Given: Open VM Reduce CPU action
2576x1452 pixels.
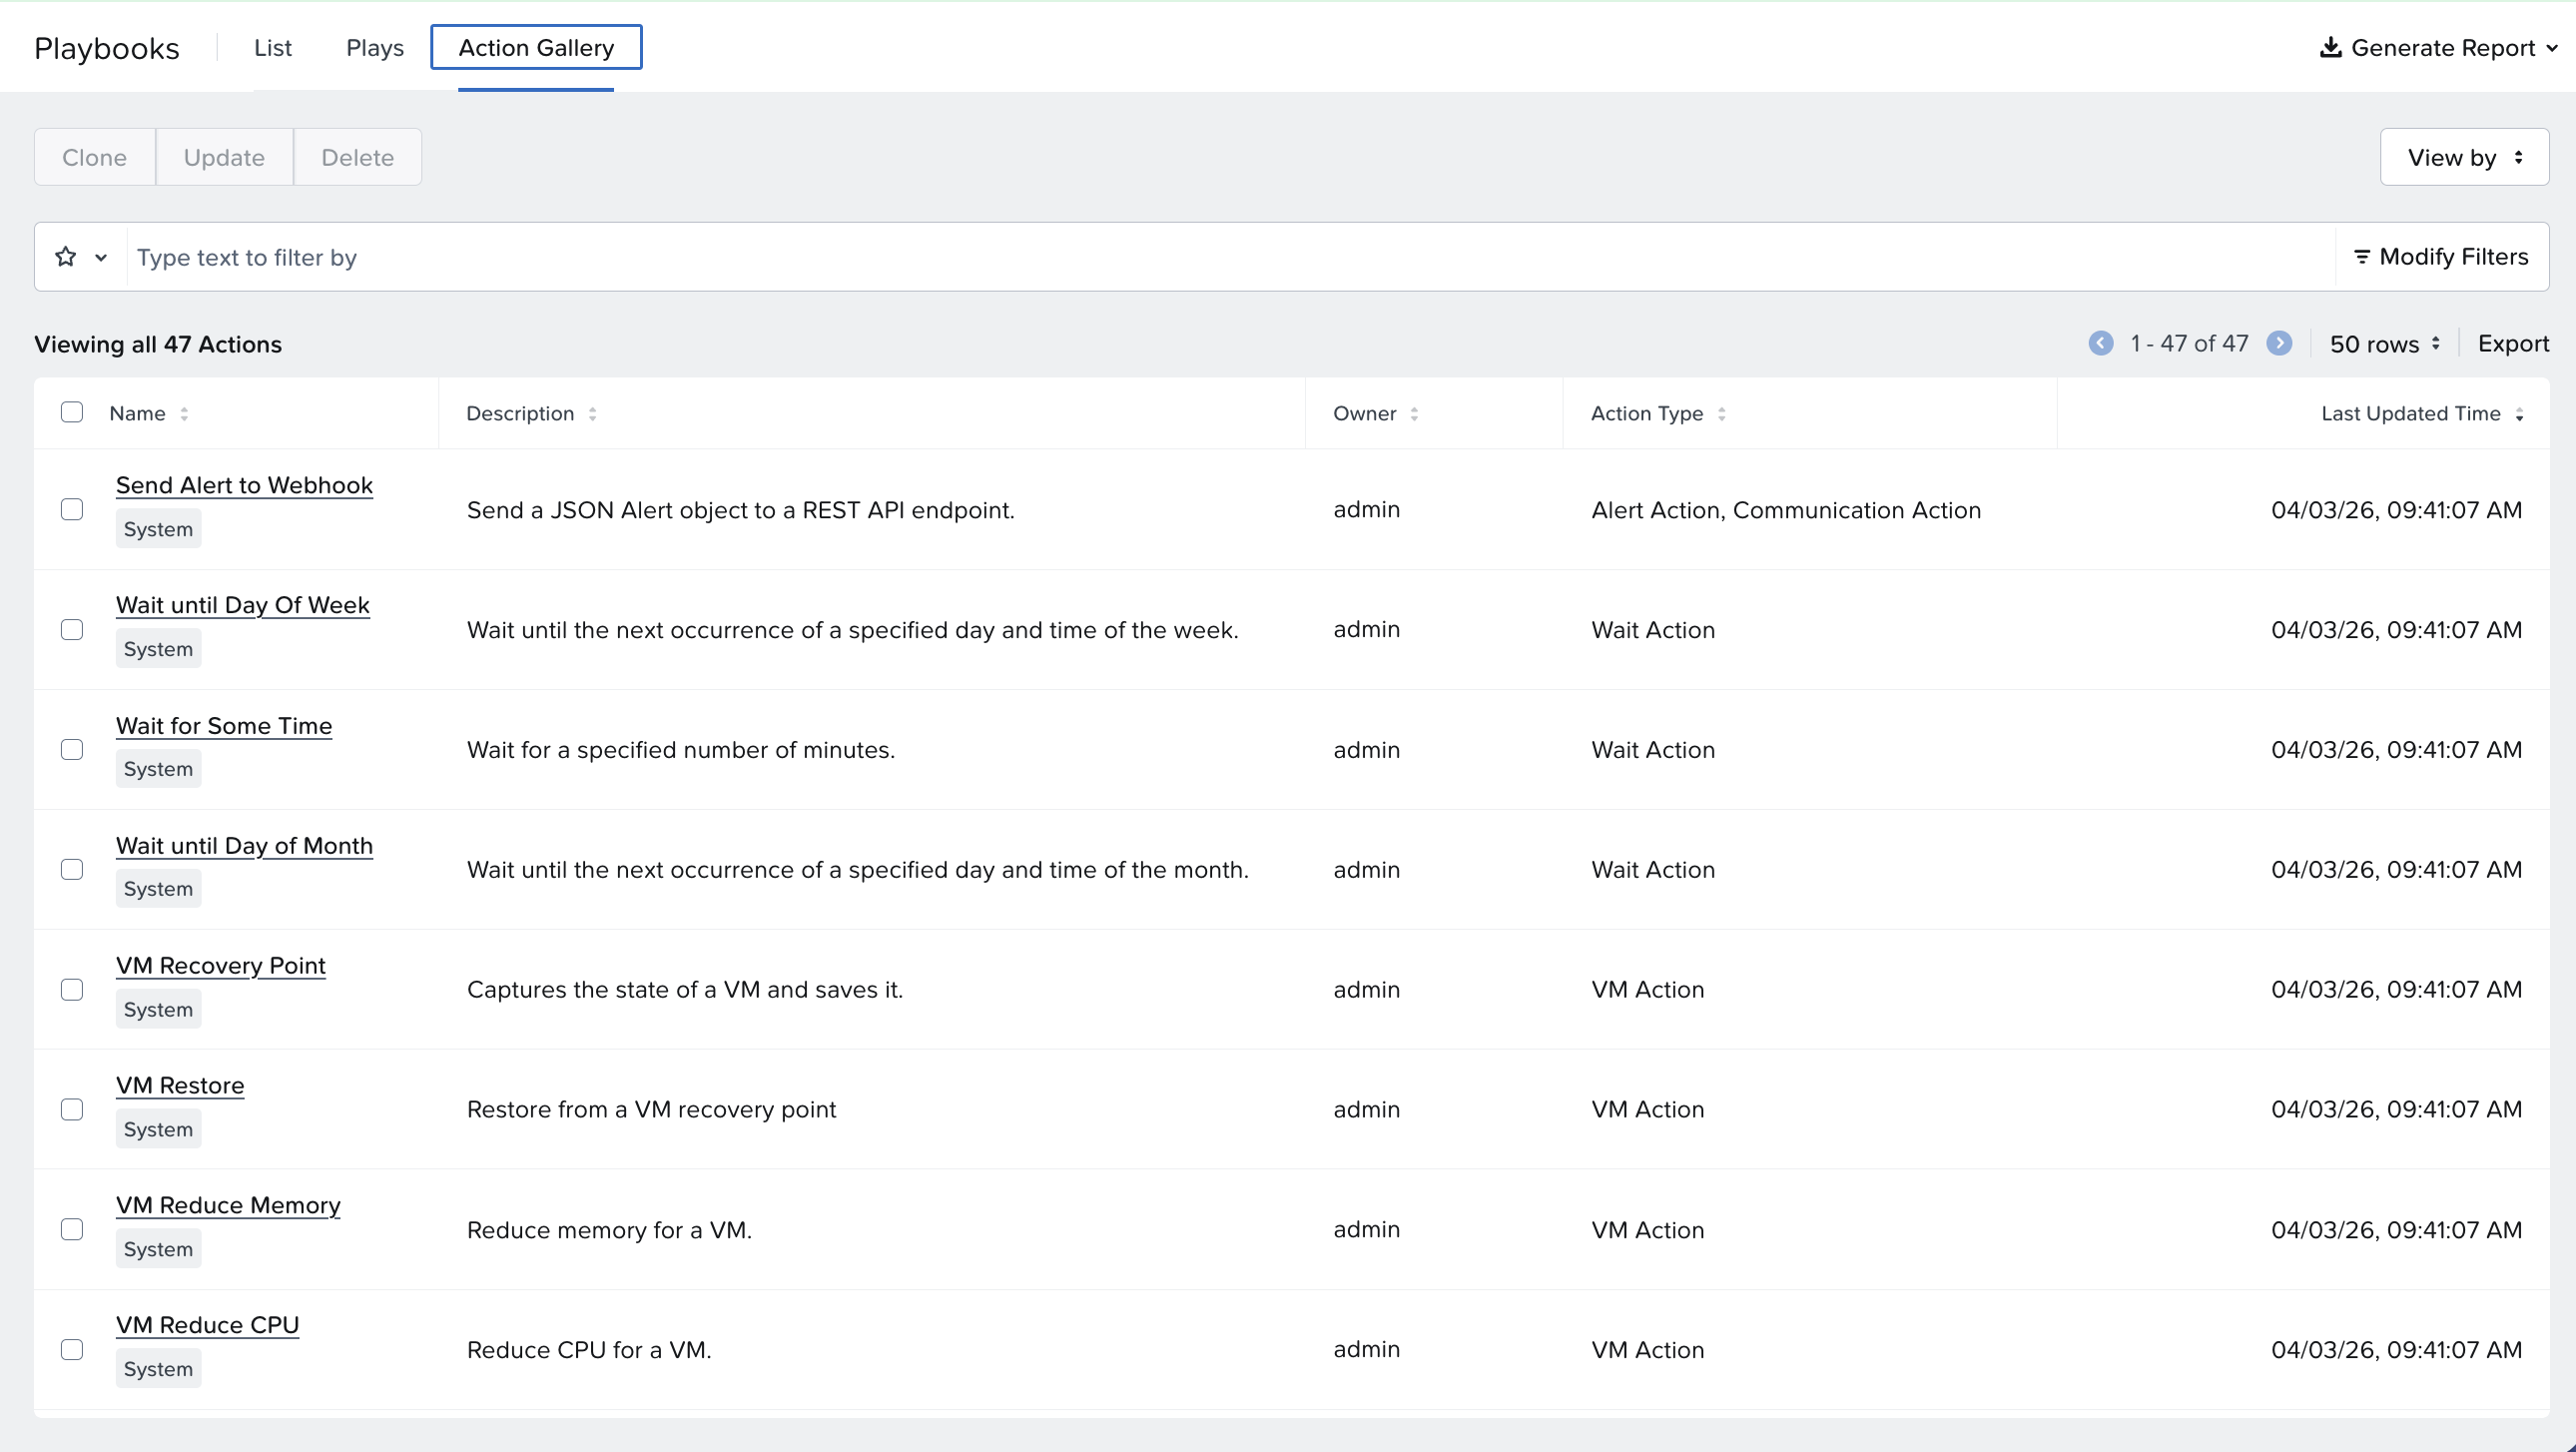Looking at the screenshot, I should point(208,1326).
